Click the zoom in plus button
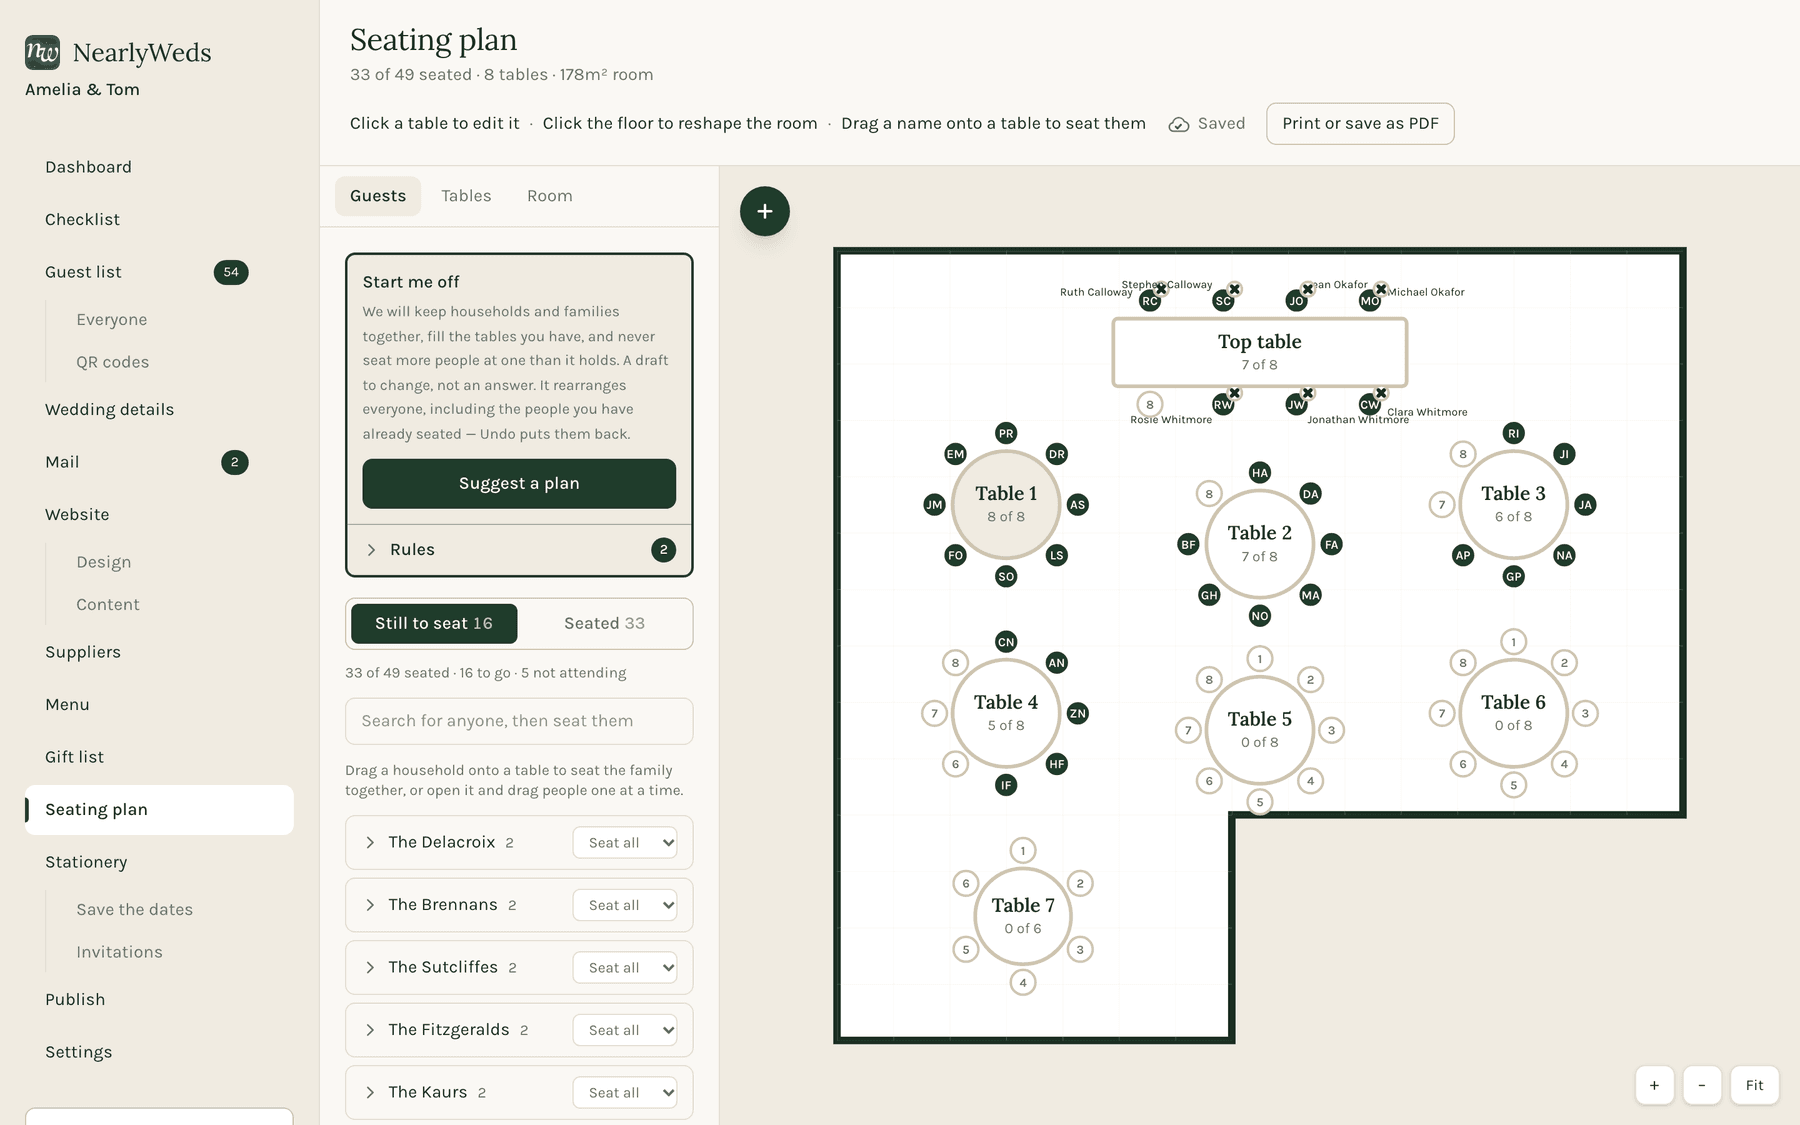 pyautogui.click(x=1654, y=1085)
